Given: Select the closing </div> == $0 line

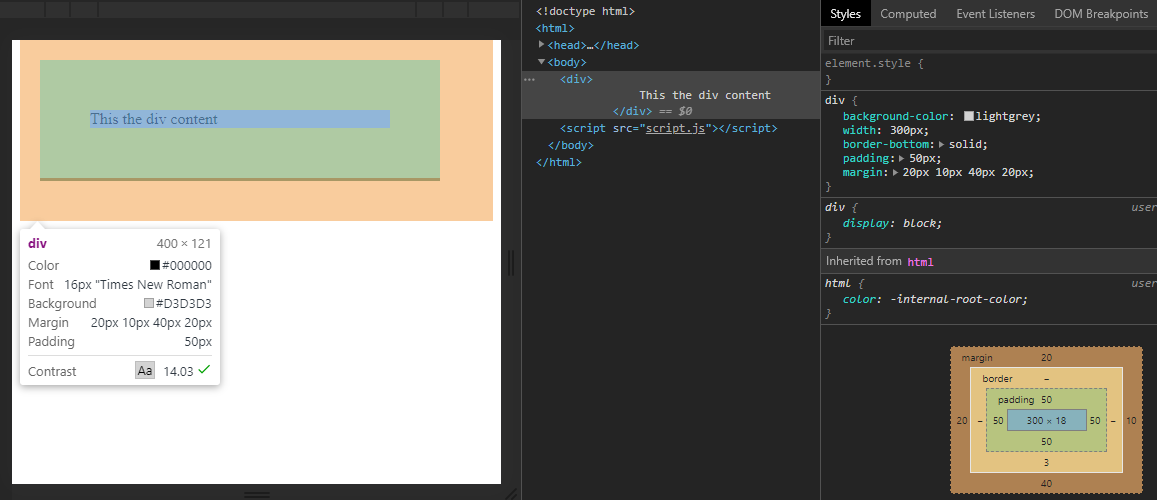Looking at the screenshot, I should [652, 111].
